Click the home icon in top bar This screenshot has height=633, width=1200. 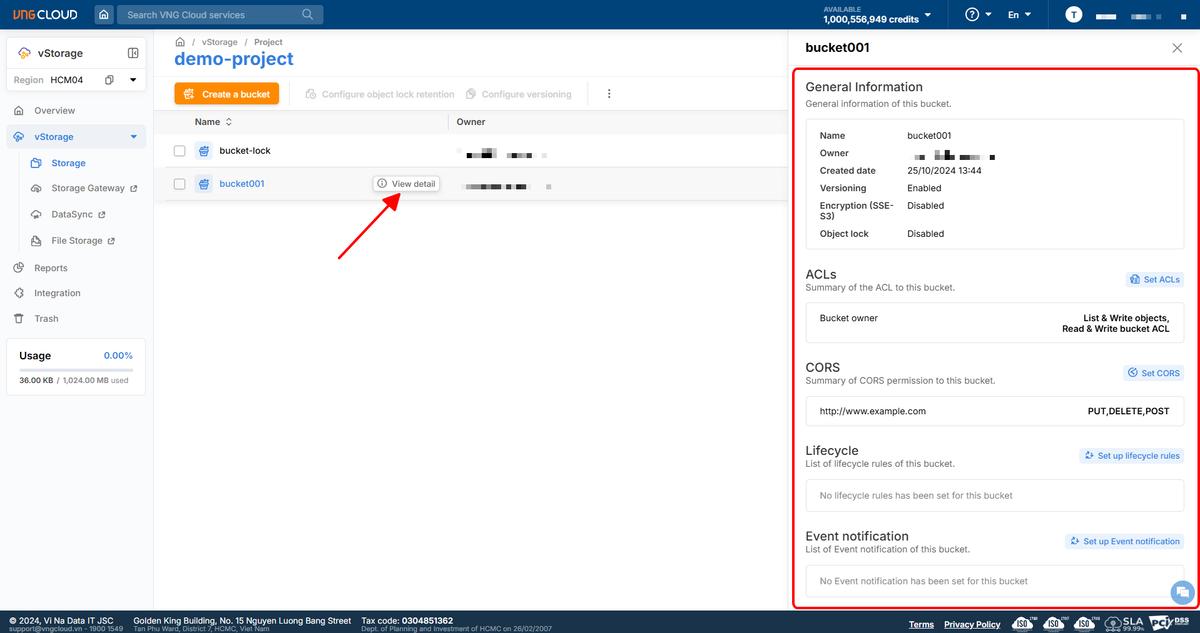(104, 15)
